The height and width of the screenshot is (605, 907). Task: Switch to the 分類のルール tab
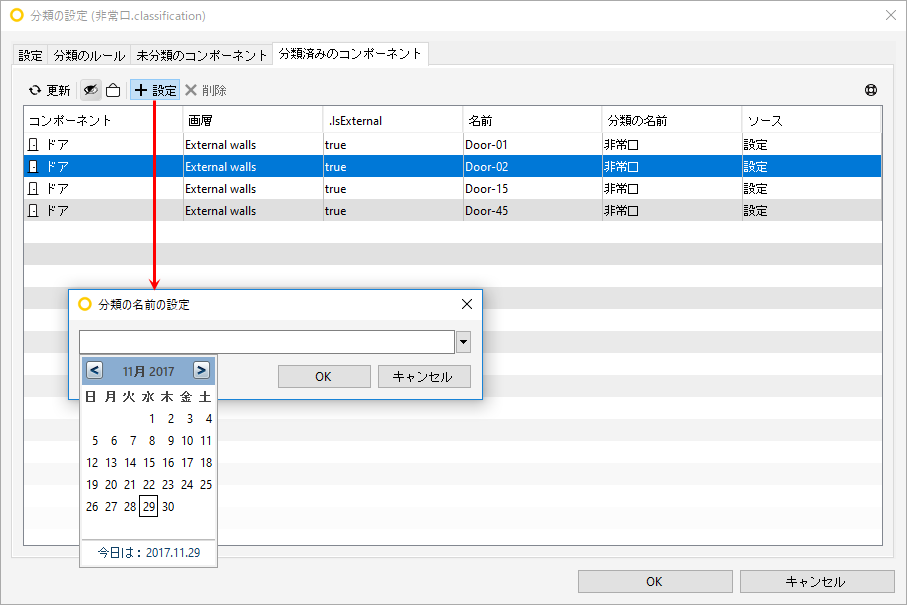point(89,56)
